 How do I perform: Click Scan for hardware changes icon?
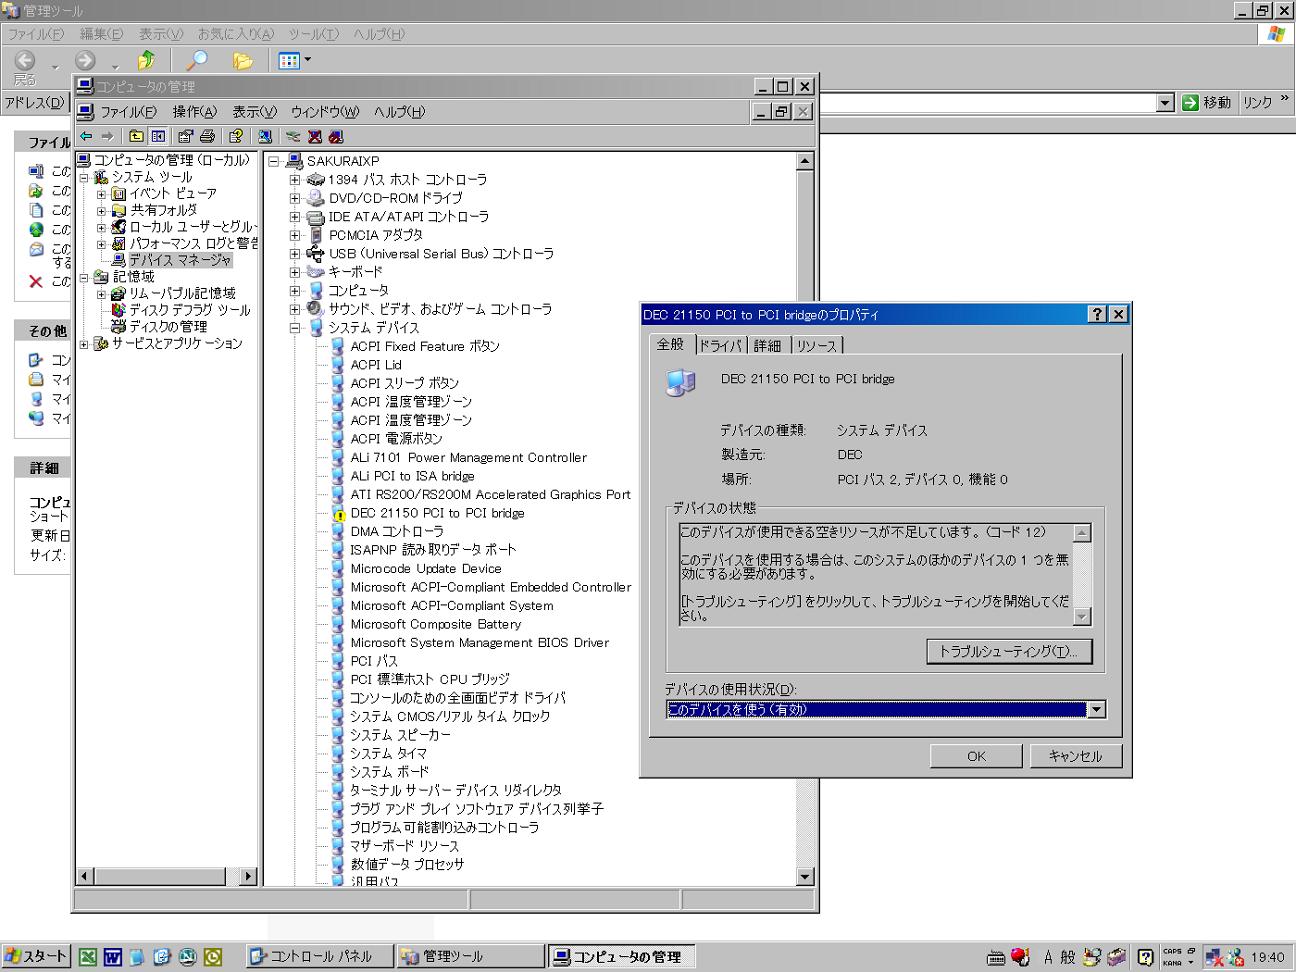pos(265,136)
